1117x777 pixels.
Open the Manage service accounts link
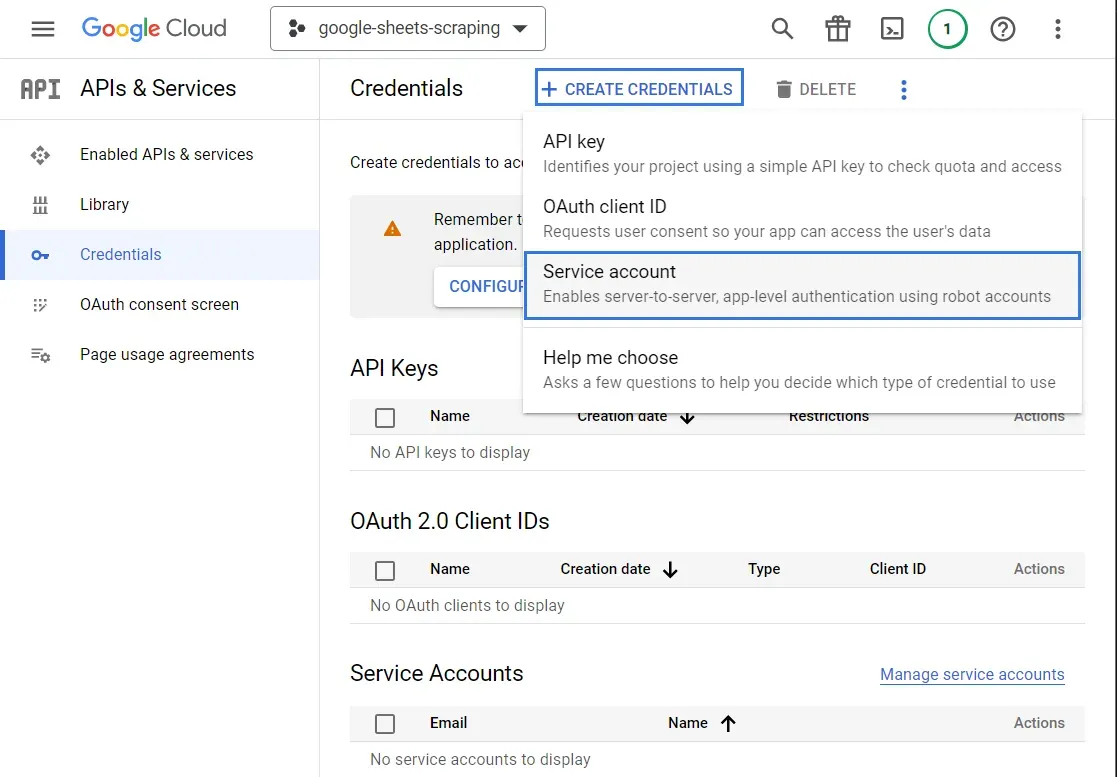pyautogui.click(x=972, y=674)
